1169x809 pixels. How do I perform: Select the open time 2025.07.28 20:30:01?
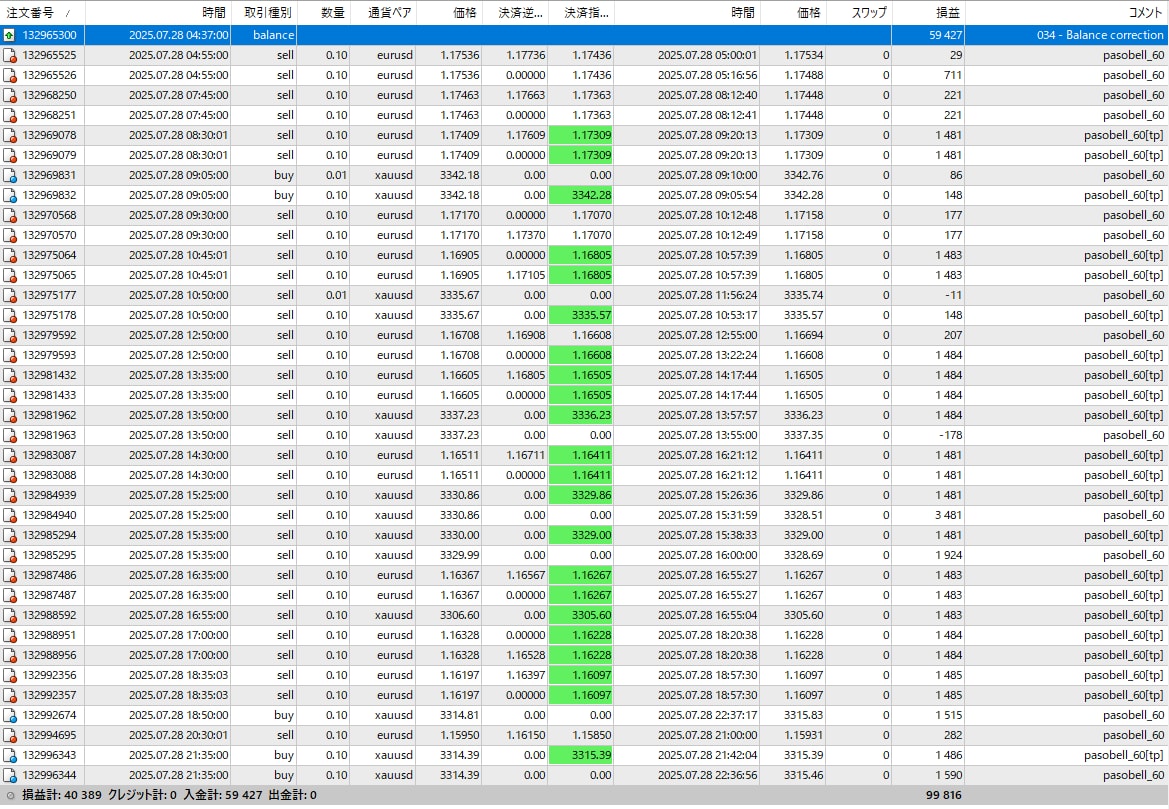[x=179, y=736]
